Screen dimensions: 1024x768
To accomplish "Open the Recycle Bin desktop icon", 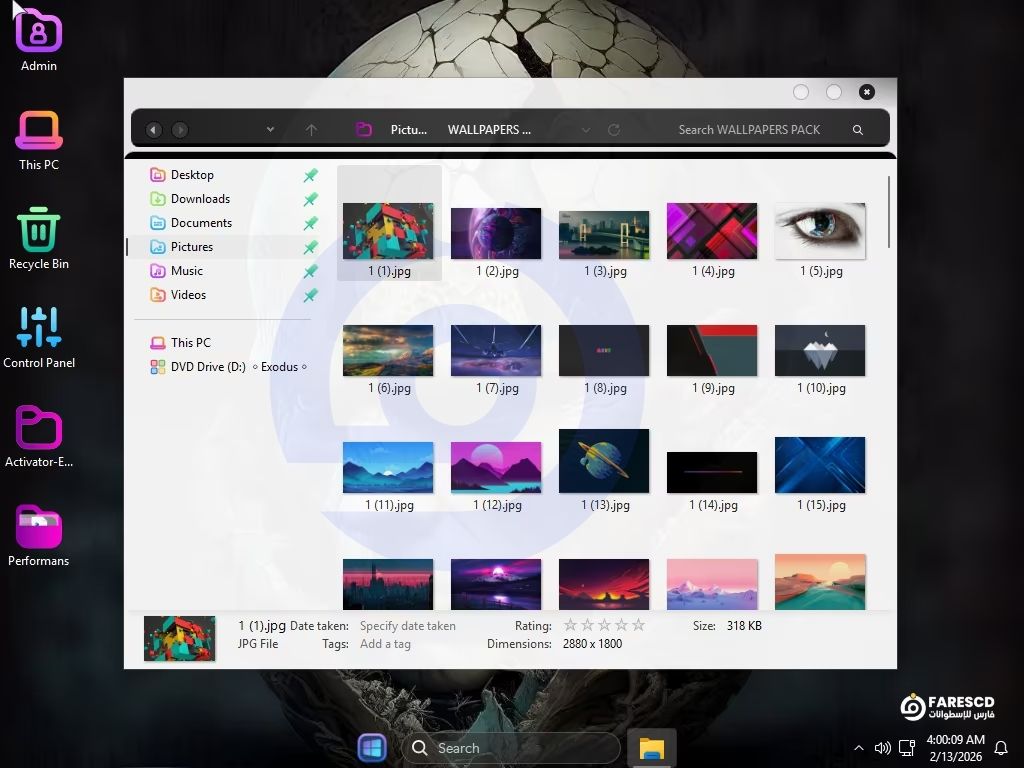I will (x=38, y=229).
